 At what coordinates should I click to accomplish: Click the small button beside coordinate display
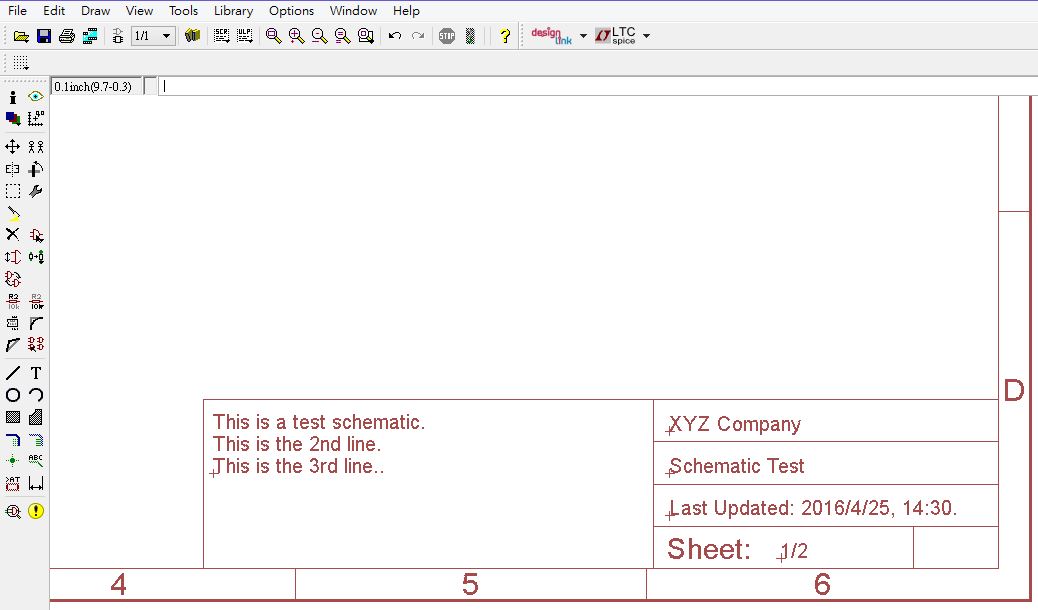[x=150, y=86]
